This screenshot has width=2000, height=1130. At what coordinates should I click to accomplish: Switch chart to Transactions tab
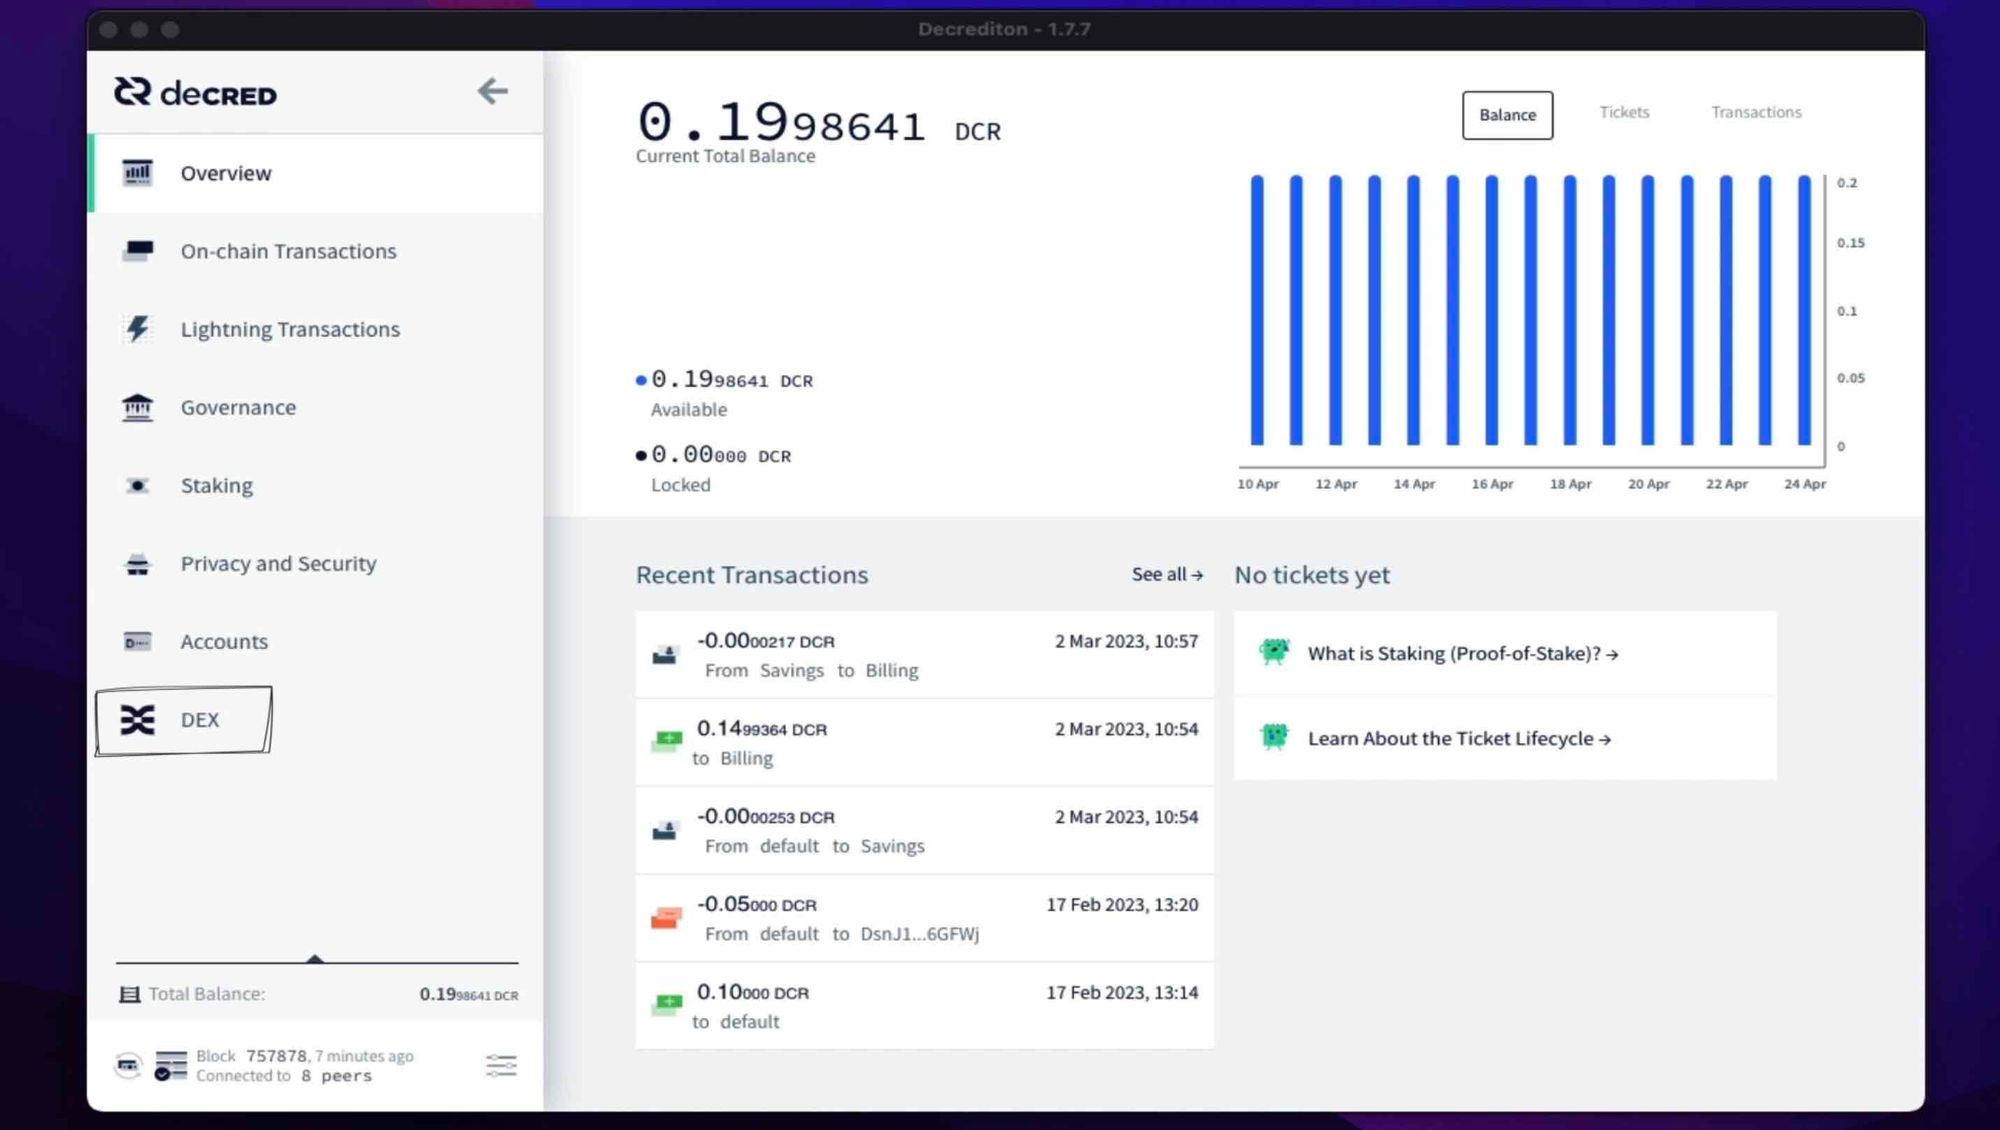click(x=1756, y=112)
